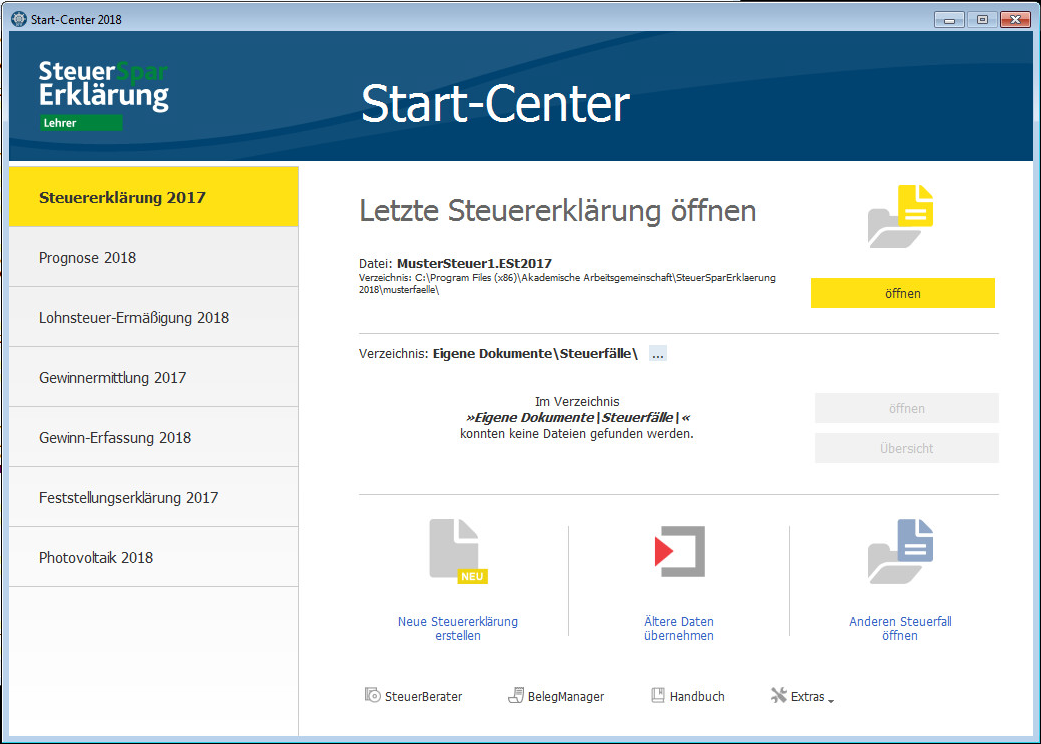
Task: Click the red arrow import icon
Action: click(x=679, y=552)
